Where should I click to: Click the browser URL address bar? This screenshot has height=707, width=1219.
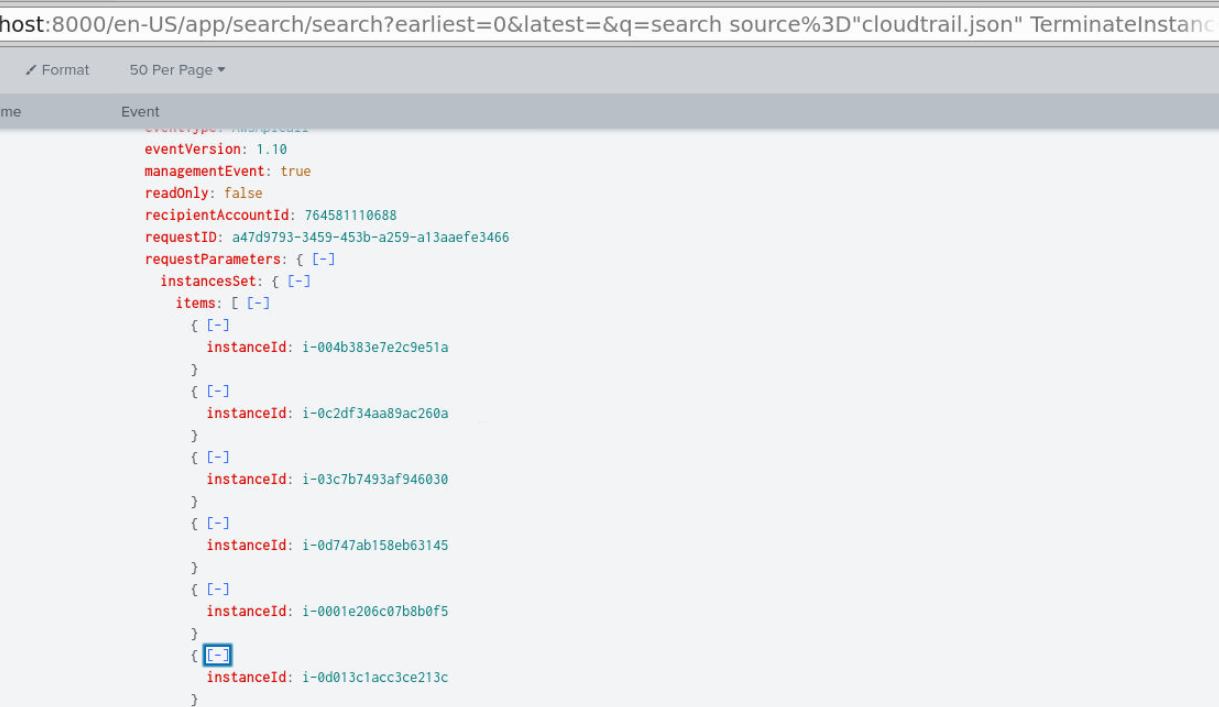(x=609, y=24)
